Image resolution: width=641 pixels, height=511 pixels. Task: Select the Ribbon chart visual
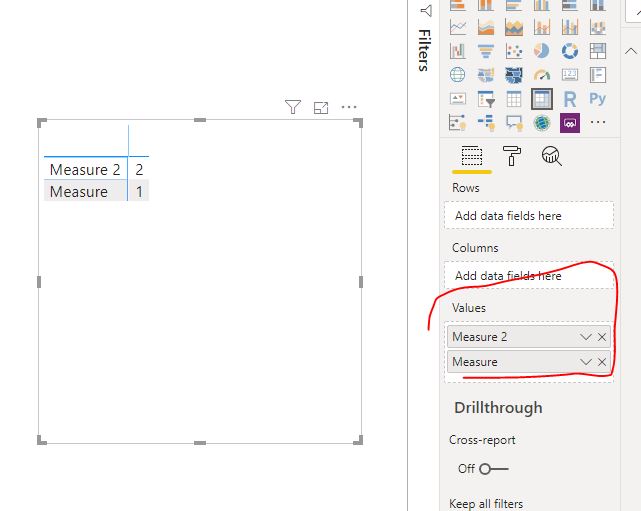[x=598, y=27]
